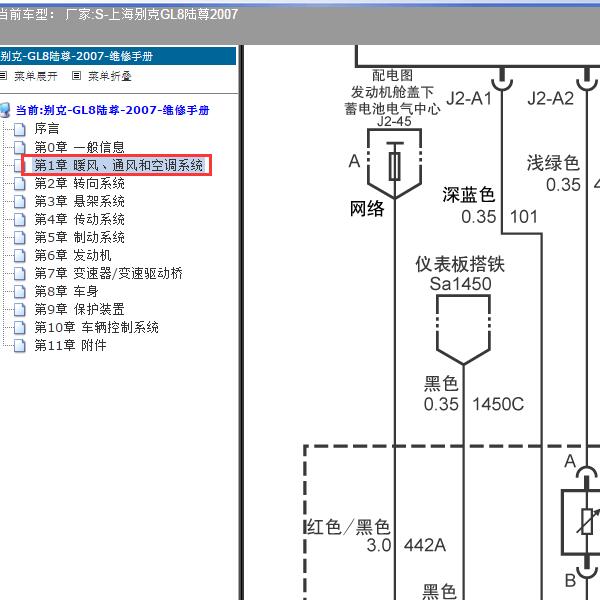Collapse all menus with 菜单折叠
600x600 pixels.
[x=110, y=76]
